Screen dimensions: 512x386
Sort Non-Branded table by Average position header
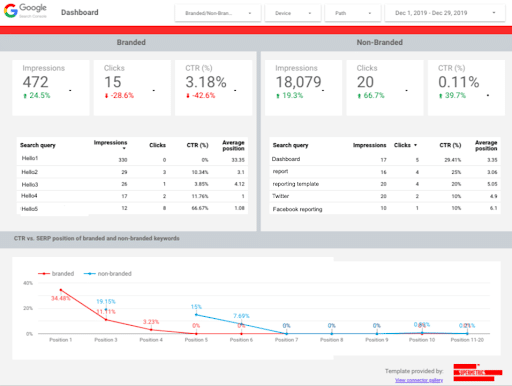click(486, 145)
